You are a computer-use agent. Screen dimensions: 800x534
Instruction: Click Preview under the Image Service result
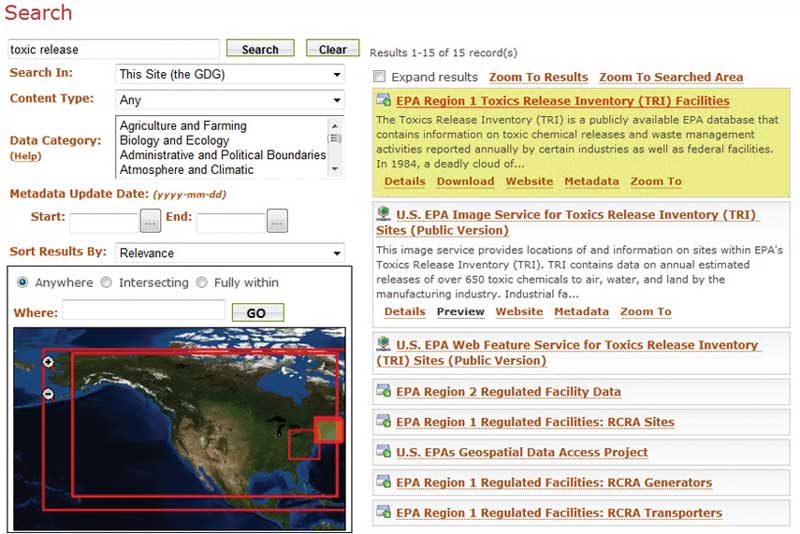point(460,312)
